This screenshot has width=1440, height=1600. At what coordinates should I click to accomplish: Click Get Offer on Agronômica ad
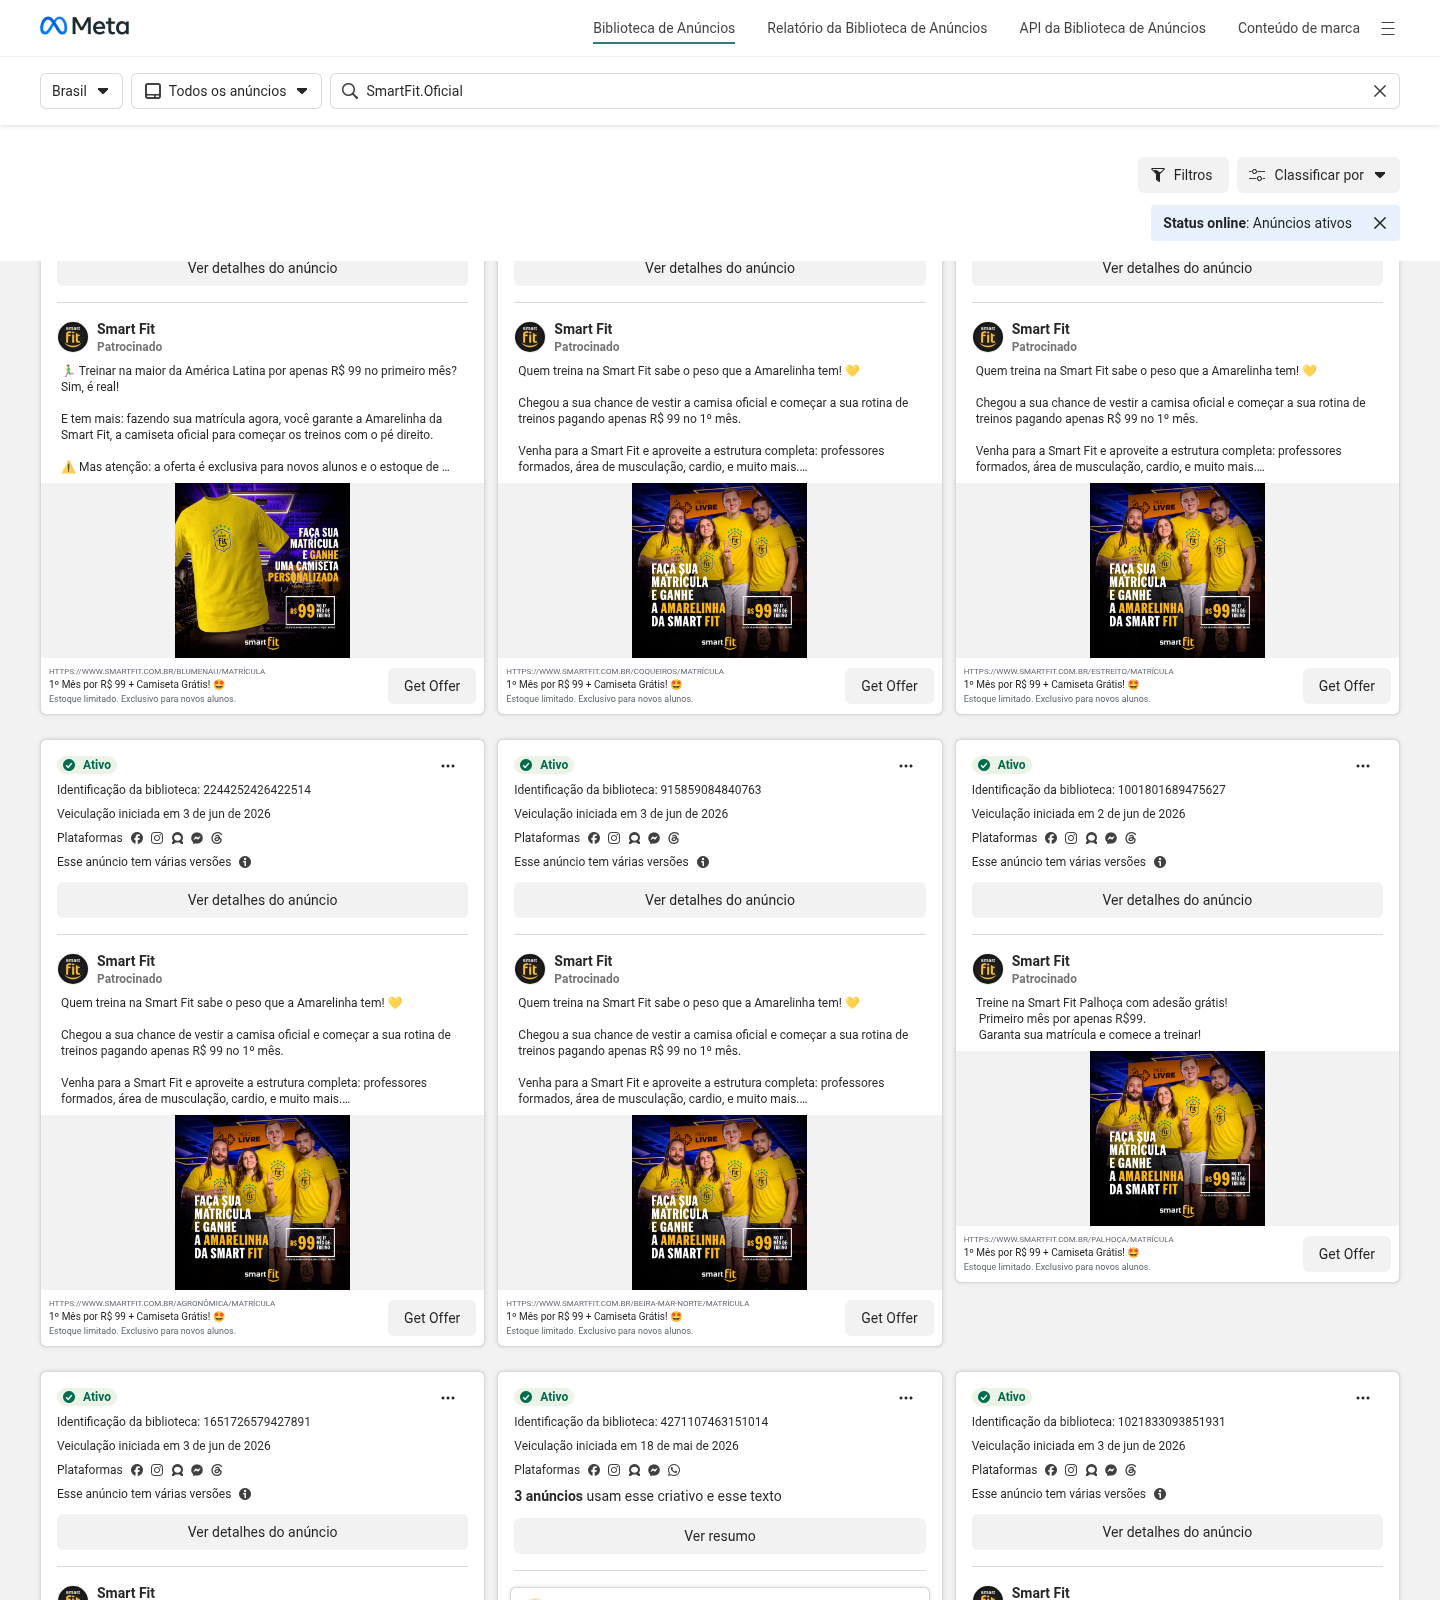[x=432, y=1318]
